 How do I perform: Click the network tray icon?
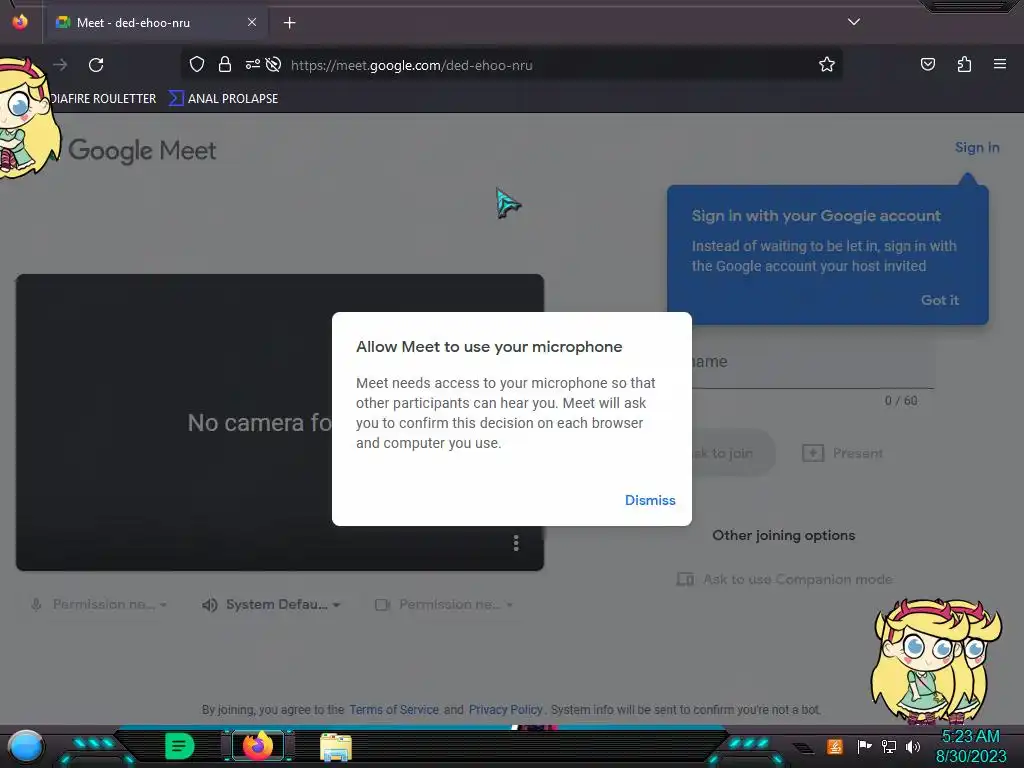tap(889, 746)
